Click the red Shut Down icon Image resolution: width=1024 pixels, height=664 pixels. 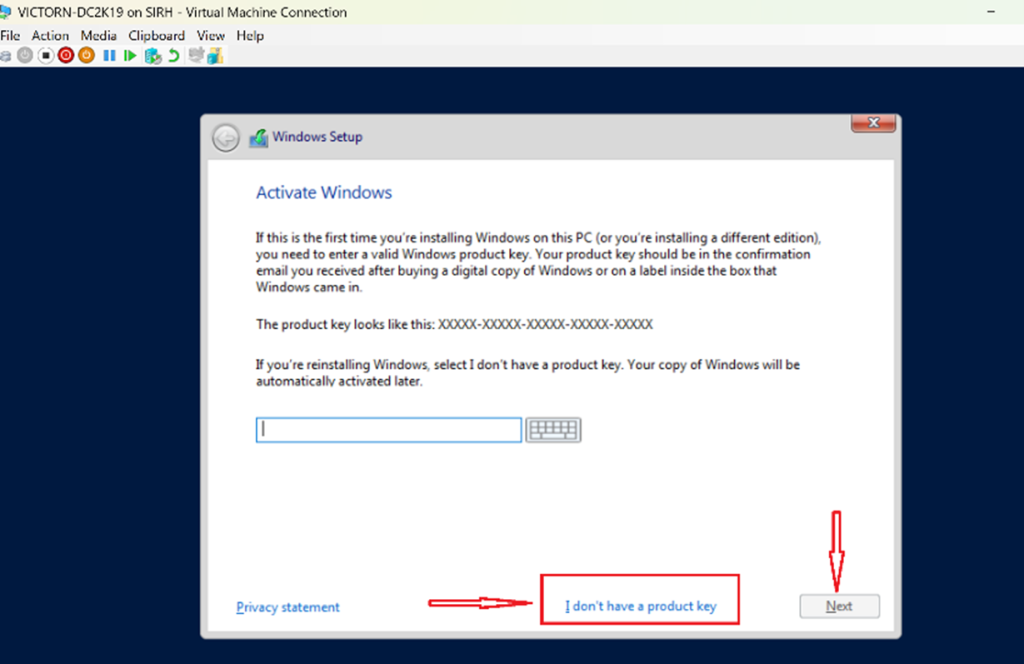click(66, 55)
